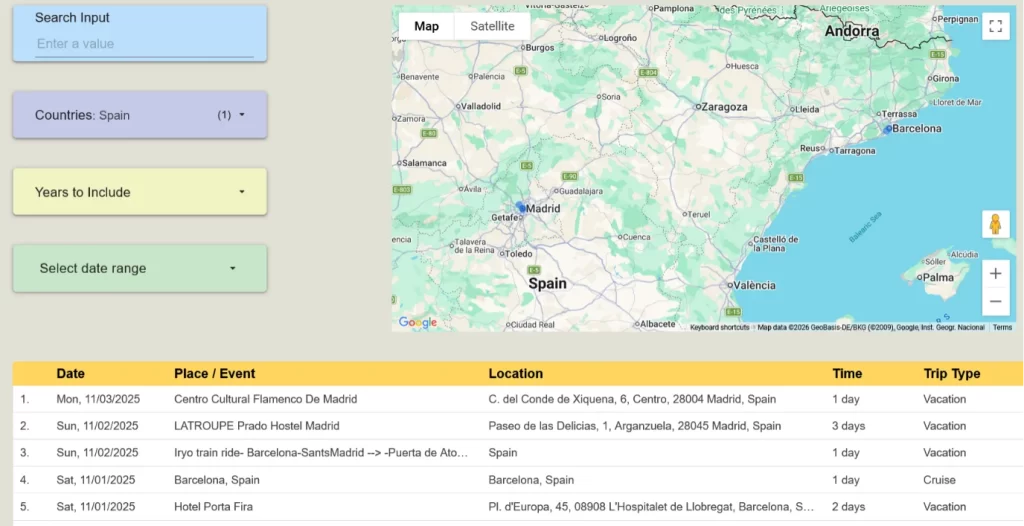Open the Select date range dropdown
Image resolution: width=1024 pixels, height=526 pixels.
[x=140, y=269]
